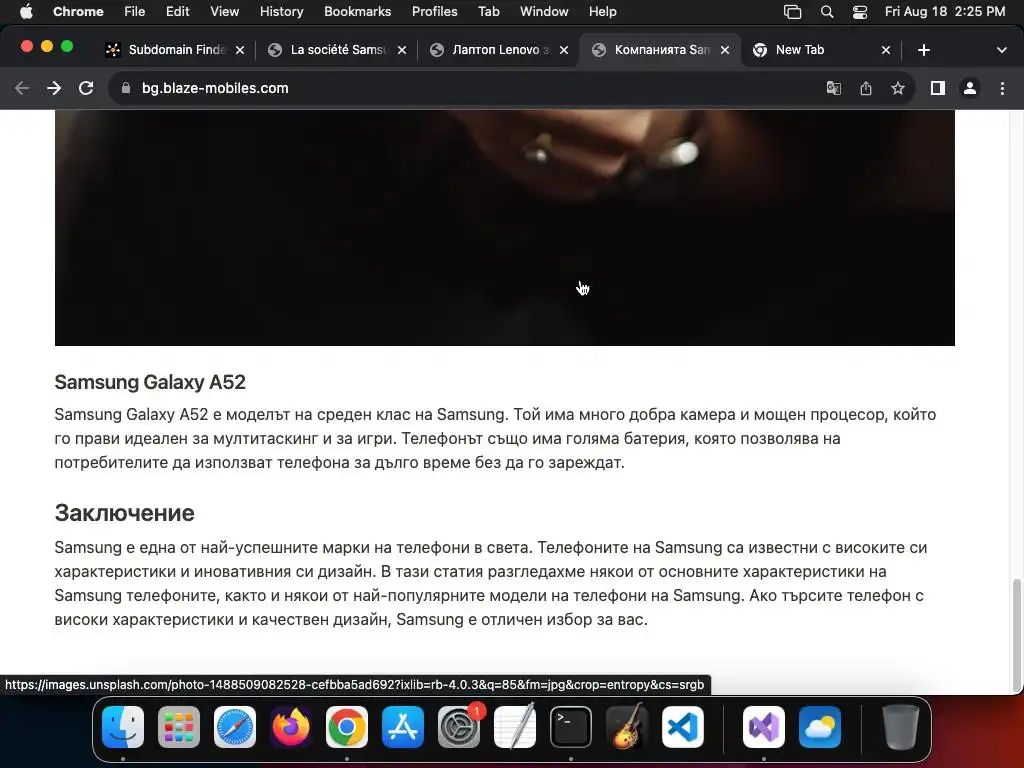The image size is (1024, 768).
Task: Open Visual Studio Code from the Dock
Action: [x=682, y=727]
